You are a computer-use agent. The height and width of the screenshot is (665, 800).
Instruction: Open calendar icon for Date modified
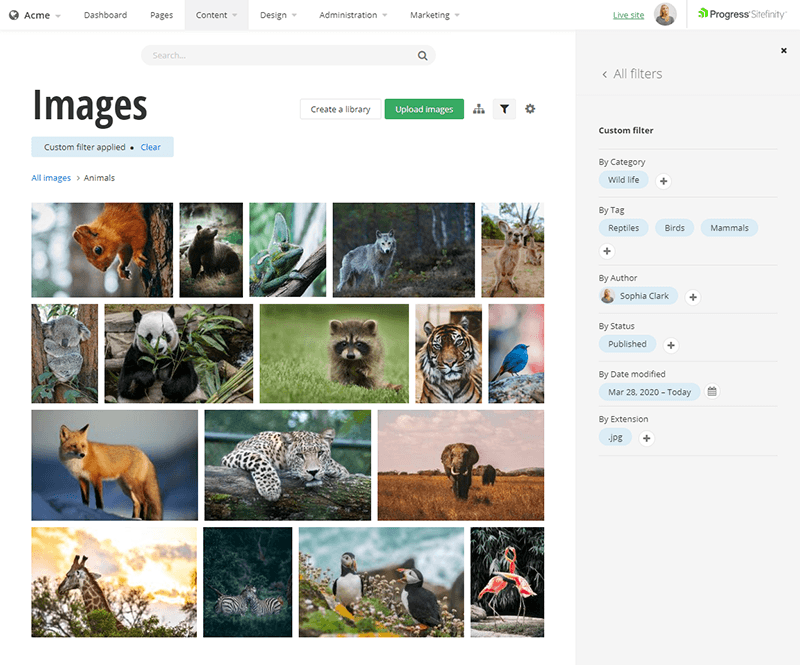click(x=712, y=391)
